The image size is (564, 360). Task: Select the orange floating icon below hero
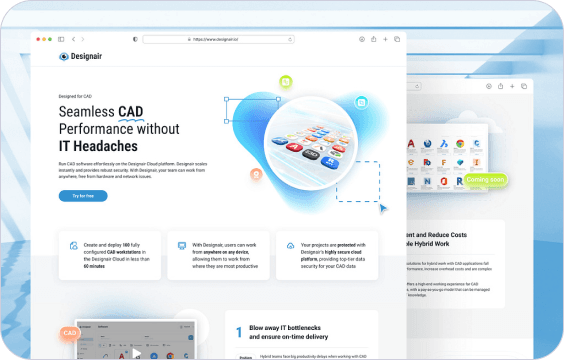coord(256,174)
